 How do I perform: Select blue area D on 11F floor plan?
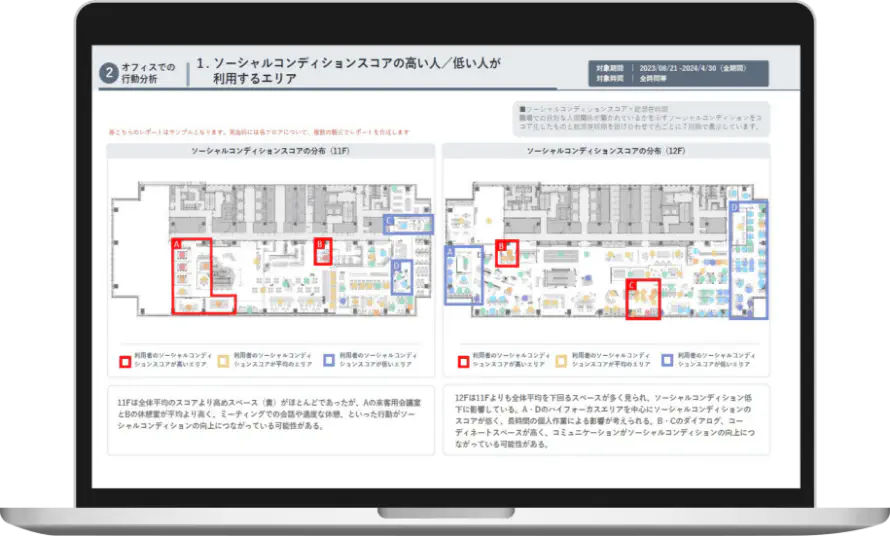coord(401,277)
